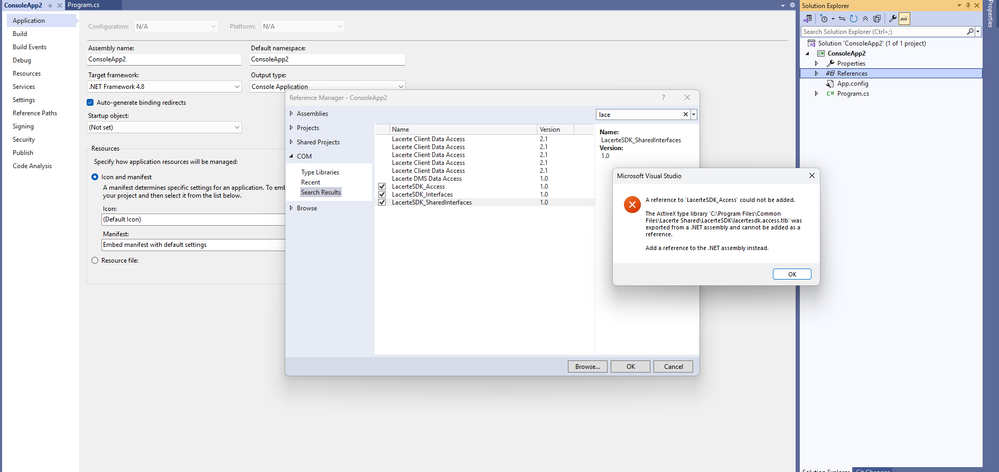
Task: Uncheck the LacerteSDK_Access checkbox
Action: (x=382, y=187)
